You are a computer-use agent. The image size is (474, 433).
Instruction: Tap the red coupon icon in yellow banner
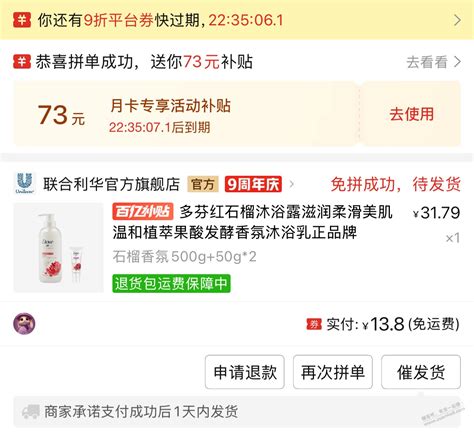[22, 20]
